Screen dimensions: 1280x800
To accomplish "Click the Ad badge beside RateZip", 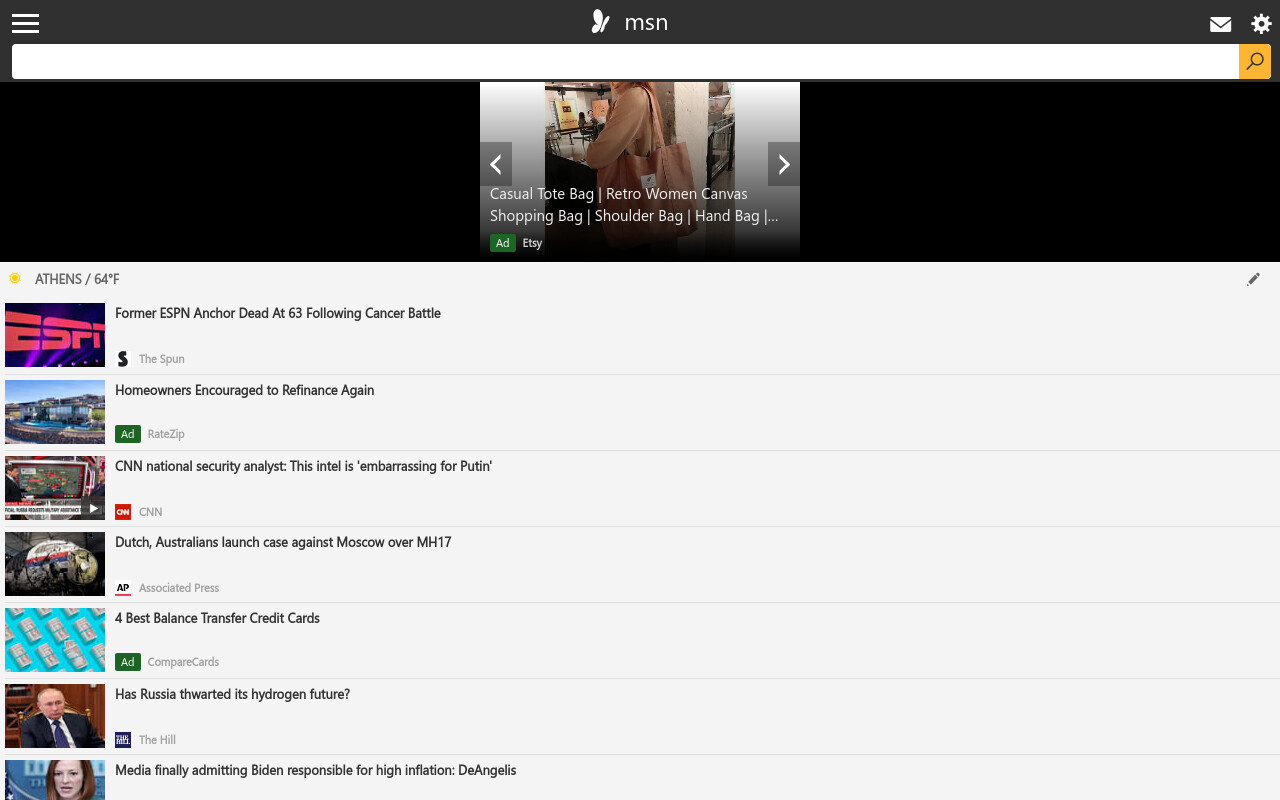I will pyautogui.click(x=128, y=434).
